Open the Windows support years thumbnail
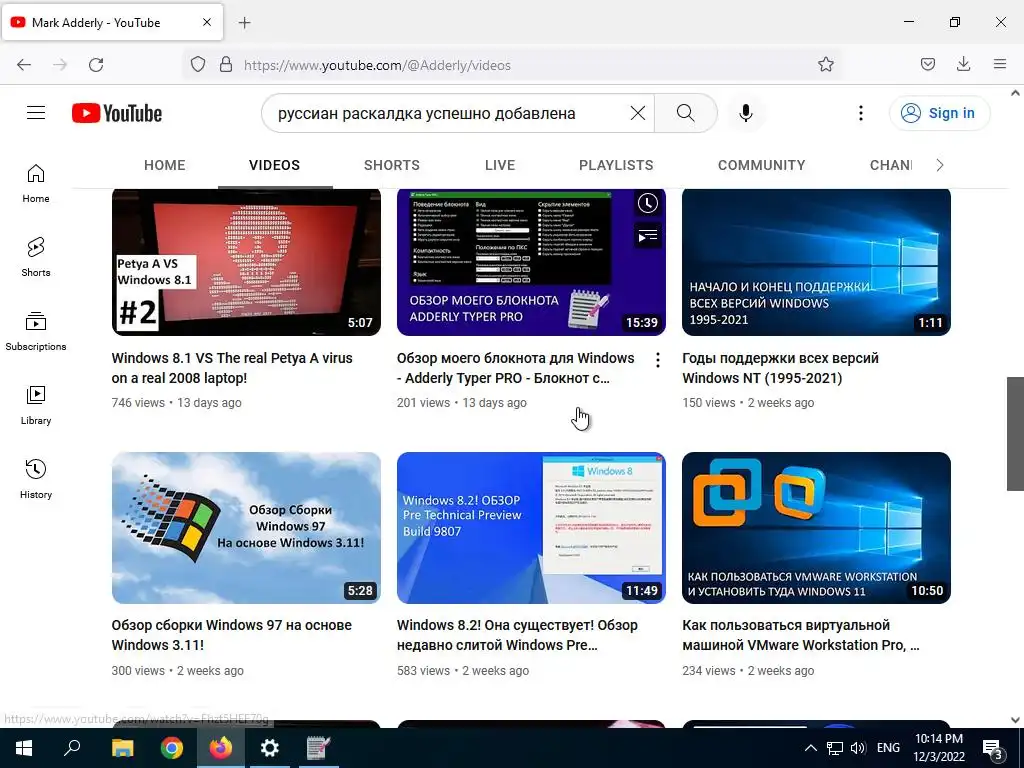Image resolution: width=1024 pixels, height=768 pixels. click(816, 262)
